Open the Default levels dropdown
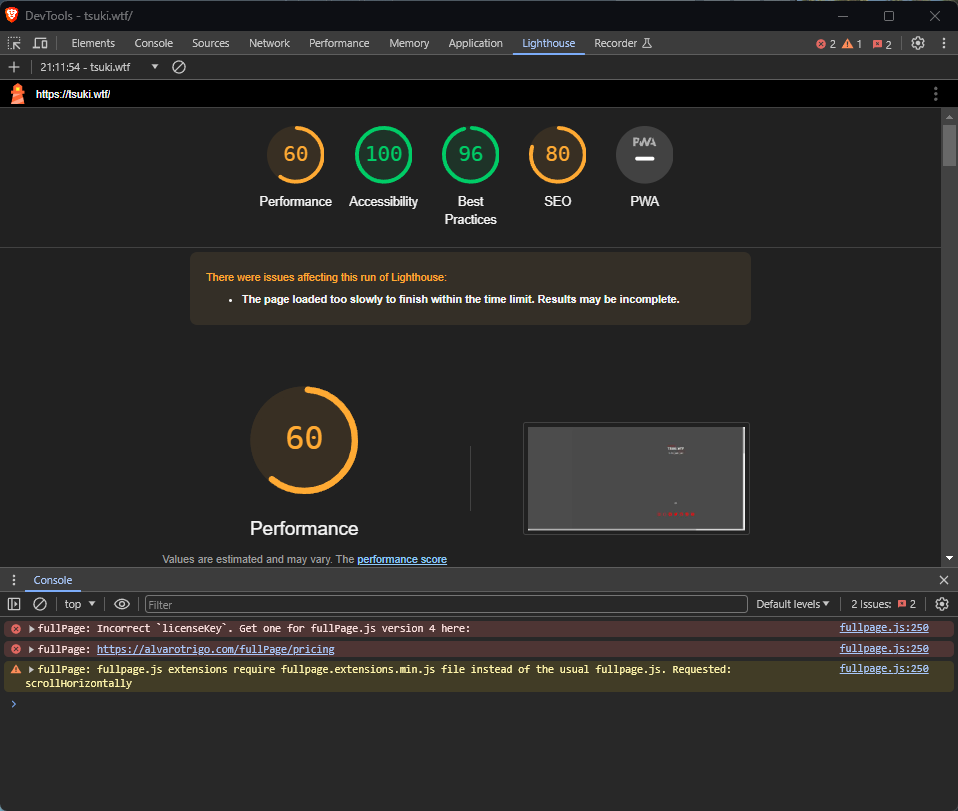Screen dimensions: 958x811 pyautogui.click(x=793, y=604)
